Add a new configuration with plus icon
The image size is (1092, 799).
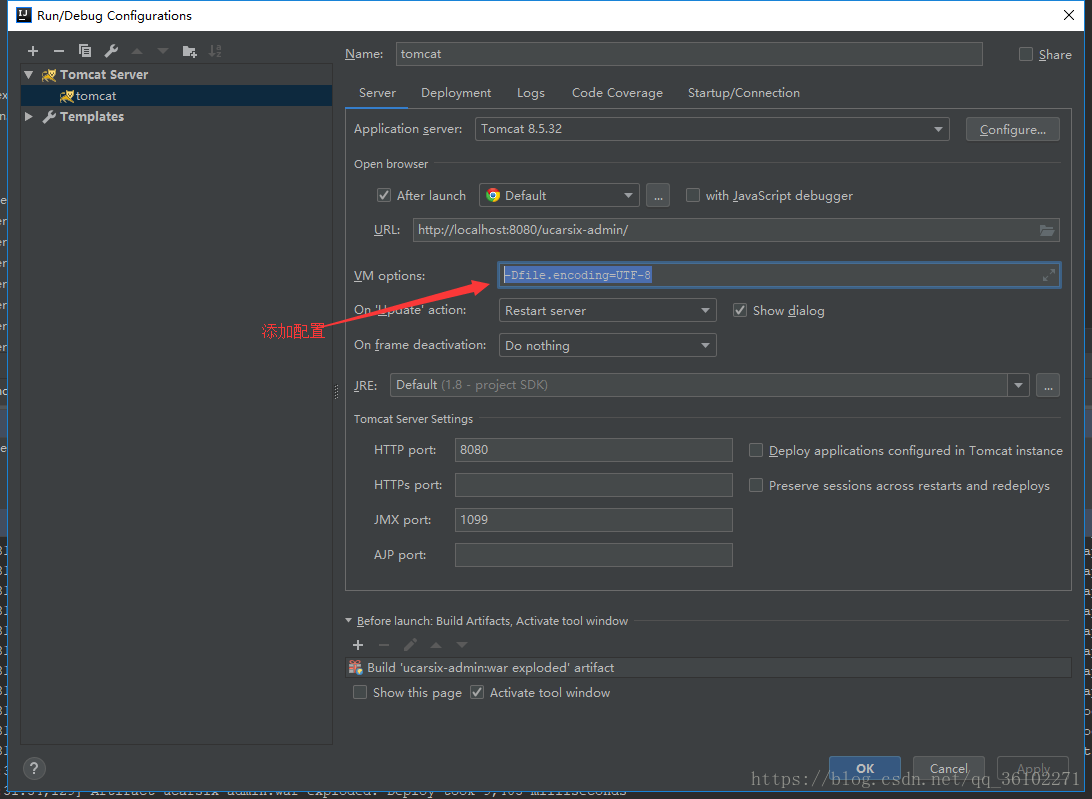point(33,51)
